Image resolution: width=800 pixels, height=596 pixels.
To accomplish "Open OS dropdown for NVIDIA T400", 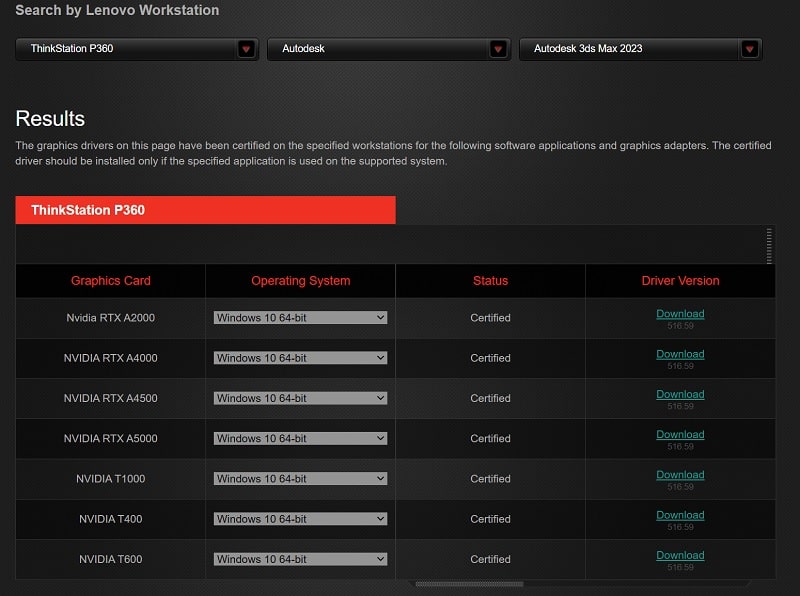I will pos(300,519).
